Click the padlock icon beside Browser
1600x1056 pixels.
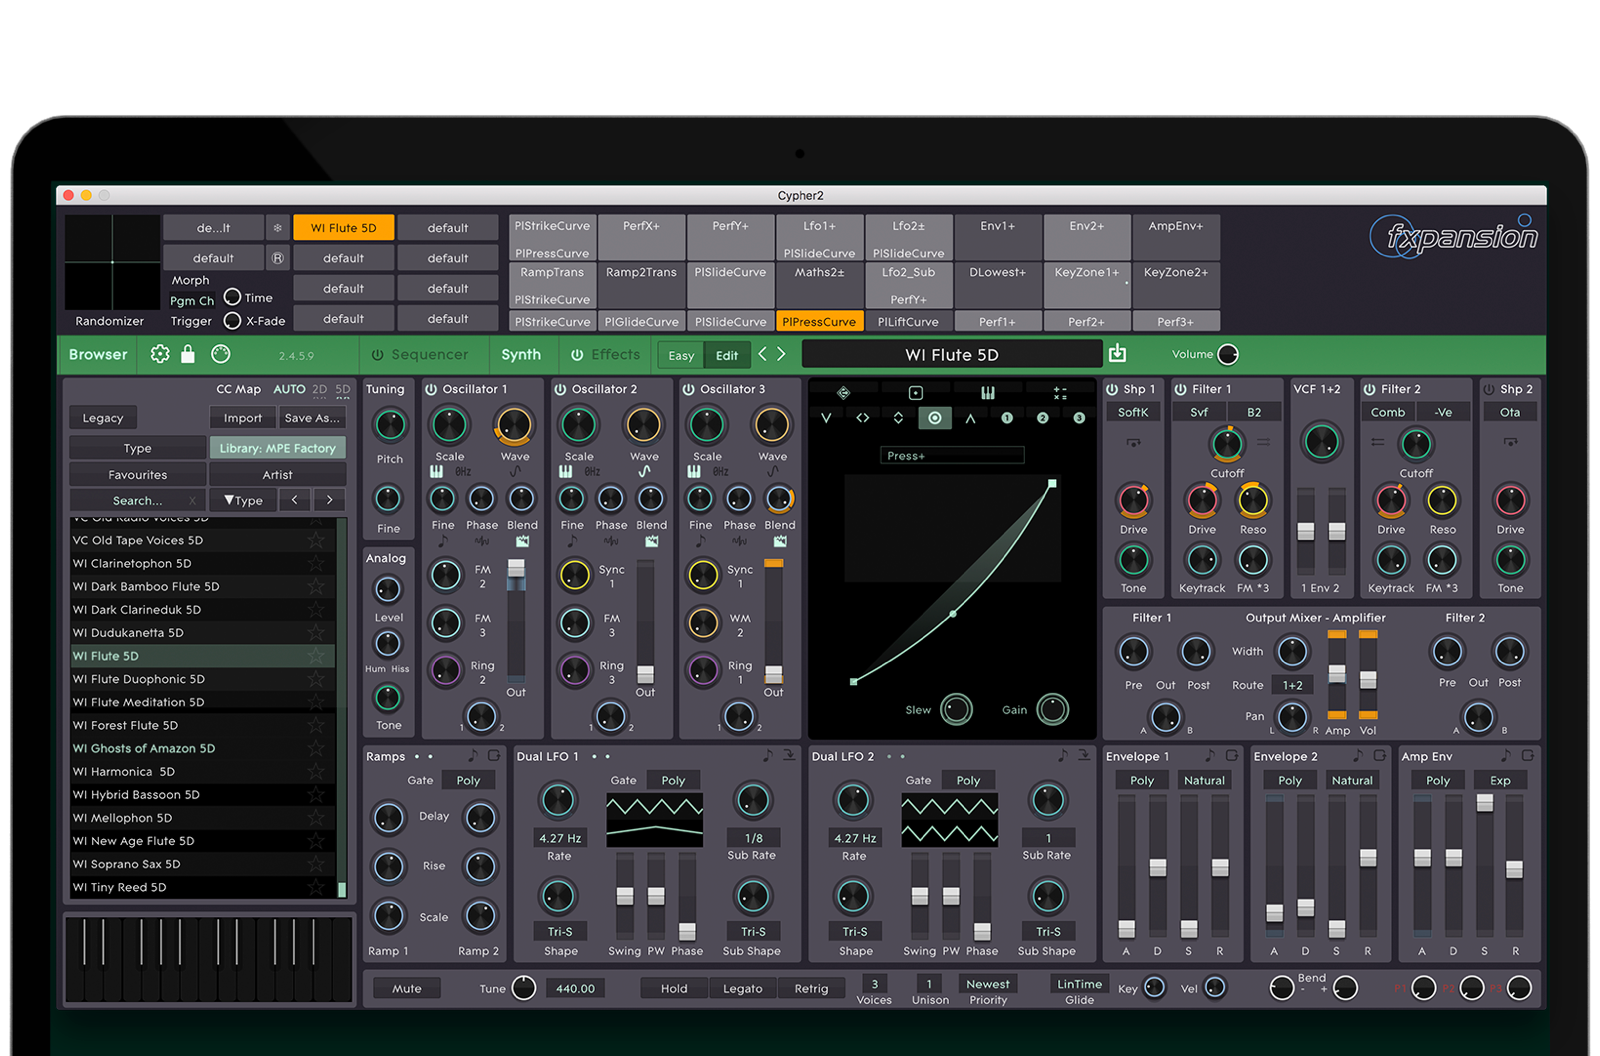click(188, 354)
